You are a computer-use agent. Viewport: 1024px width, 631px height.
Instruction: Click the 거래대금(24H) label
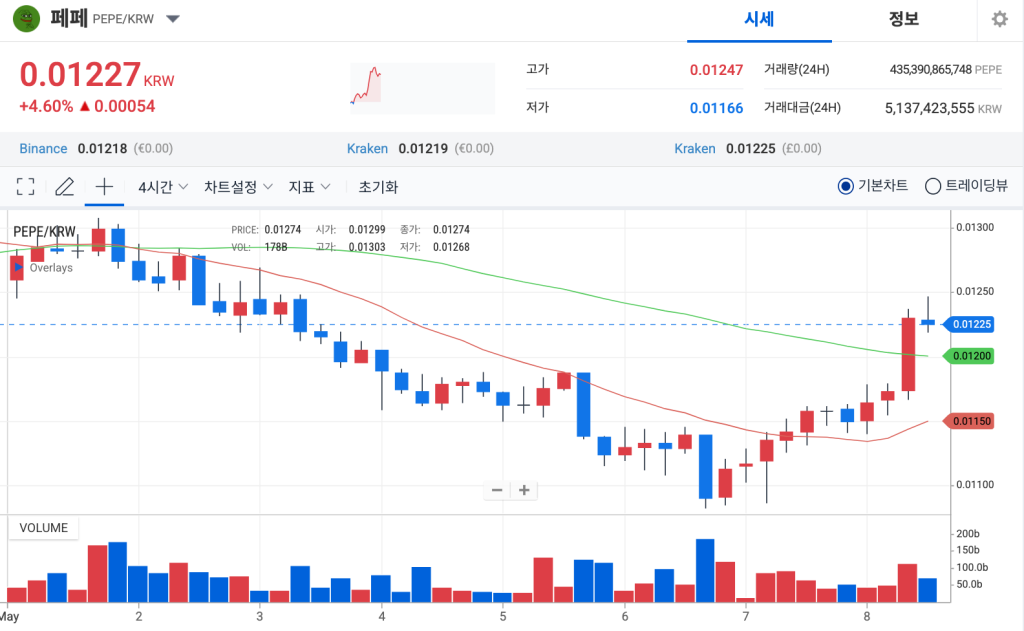(802, 108)
